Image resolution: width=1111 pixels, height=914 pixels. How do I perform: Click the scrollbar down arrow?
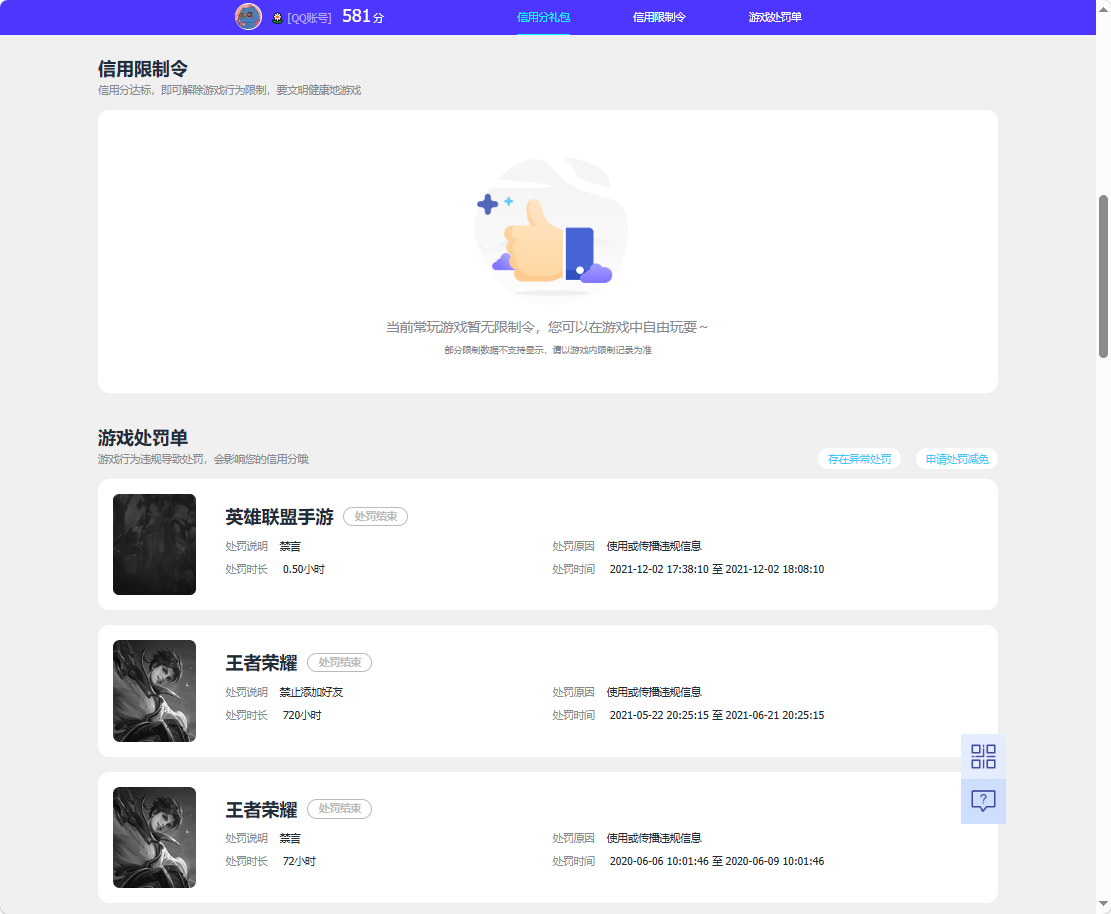click(x=1103, y=904)
